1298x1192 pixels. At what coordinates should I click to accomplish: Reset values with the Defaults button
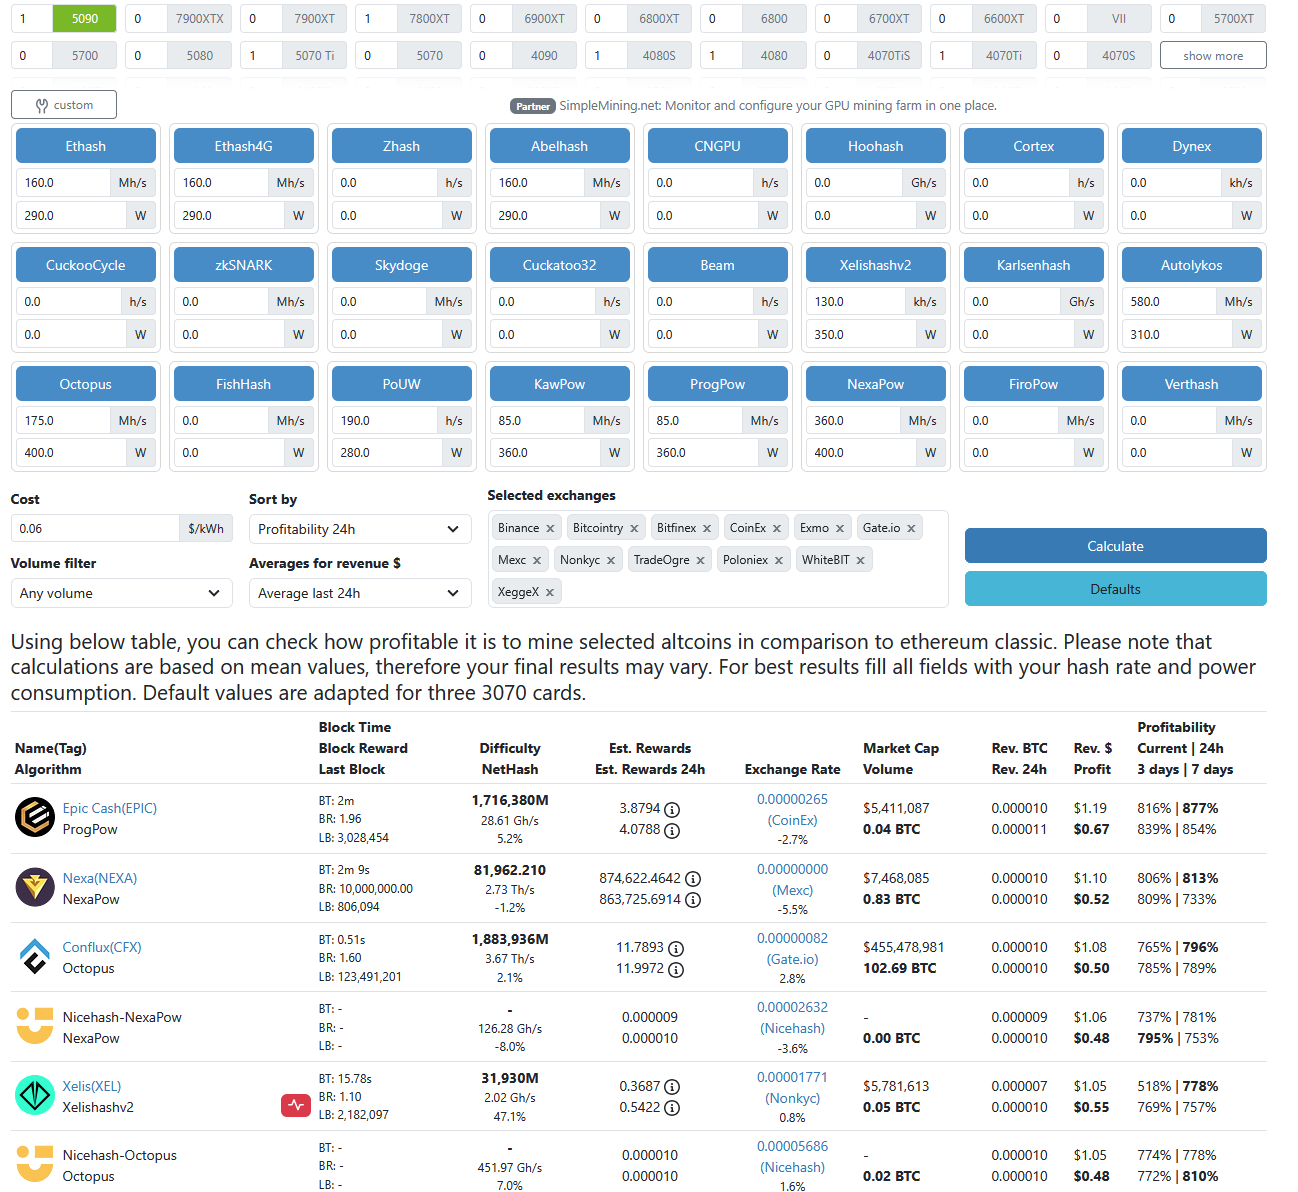coord(1116,589)
